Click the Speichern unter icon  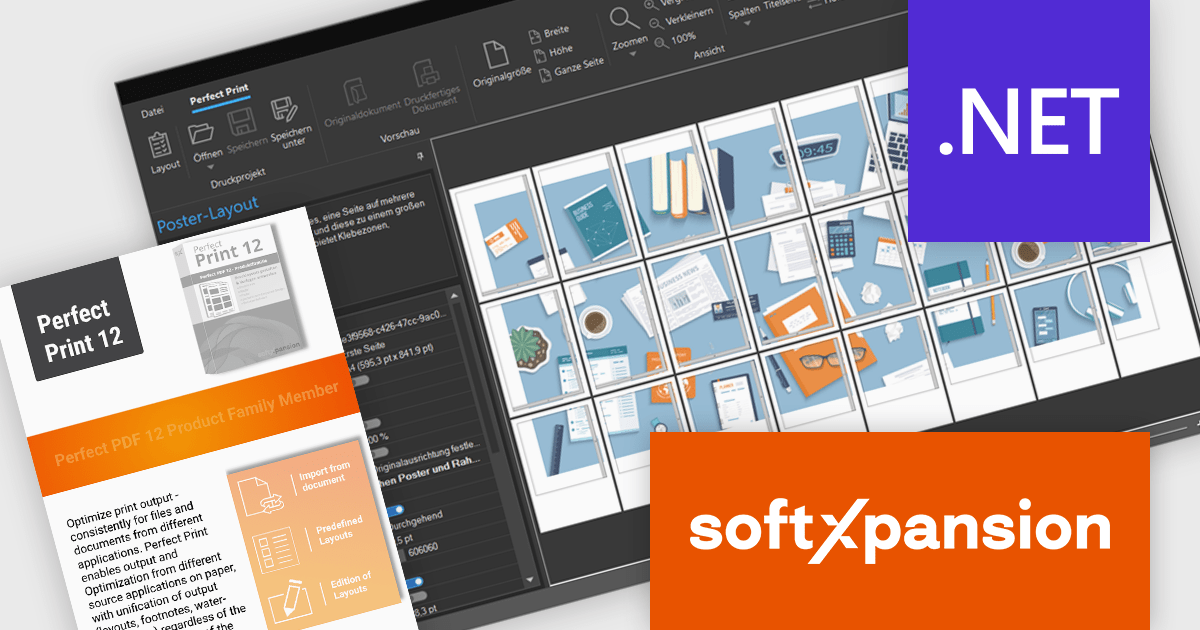(284, 111)
